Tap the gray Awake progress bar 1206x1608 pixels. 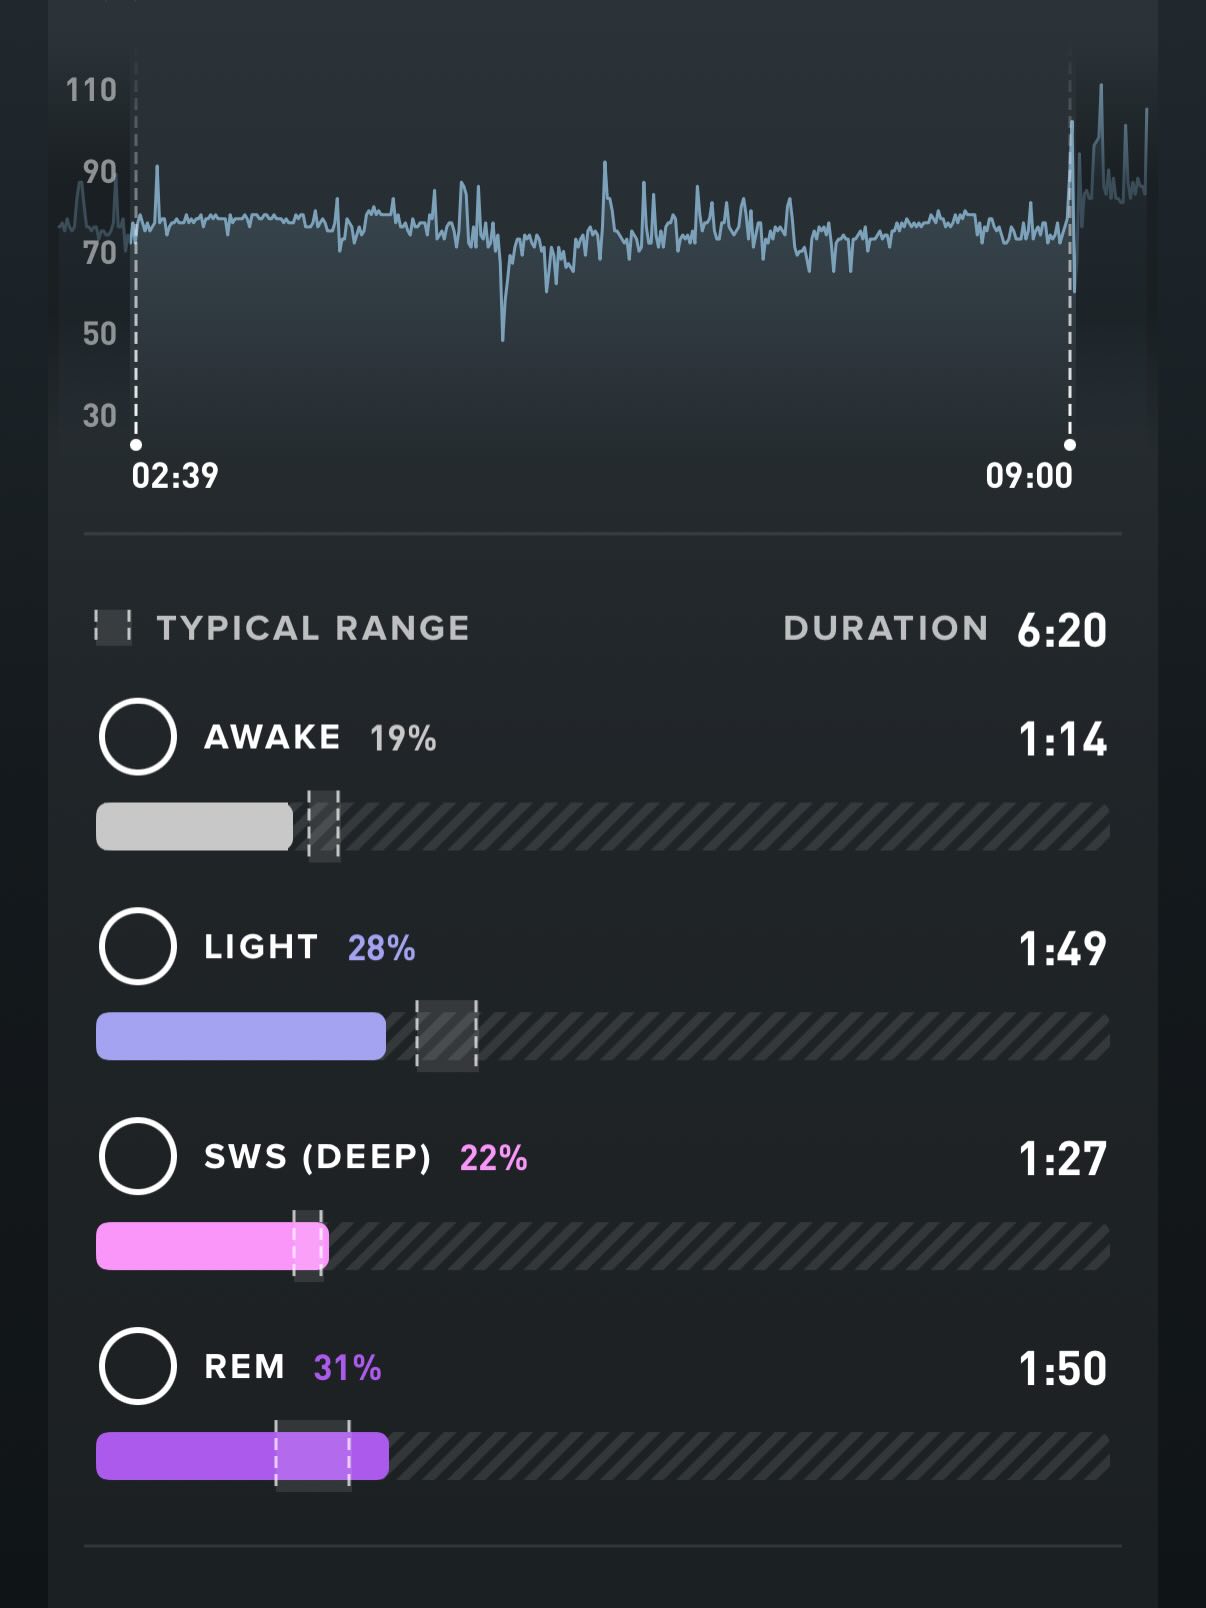click(x=194, y=827)
